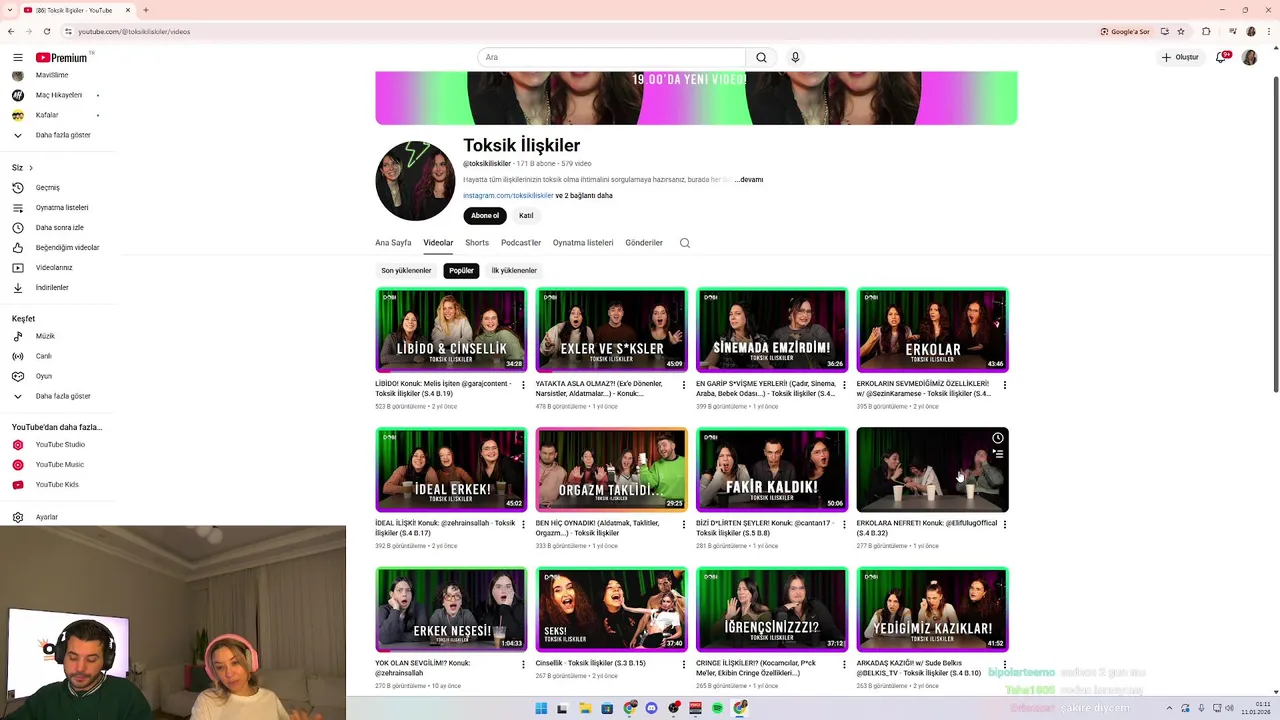Viewport: 1280px width, 720px height.
Task: Open Daha sonra izle in sidebar
Action: point(58,228)
